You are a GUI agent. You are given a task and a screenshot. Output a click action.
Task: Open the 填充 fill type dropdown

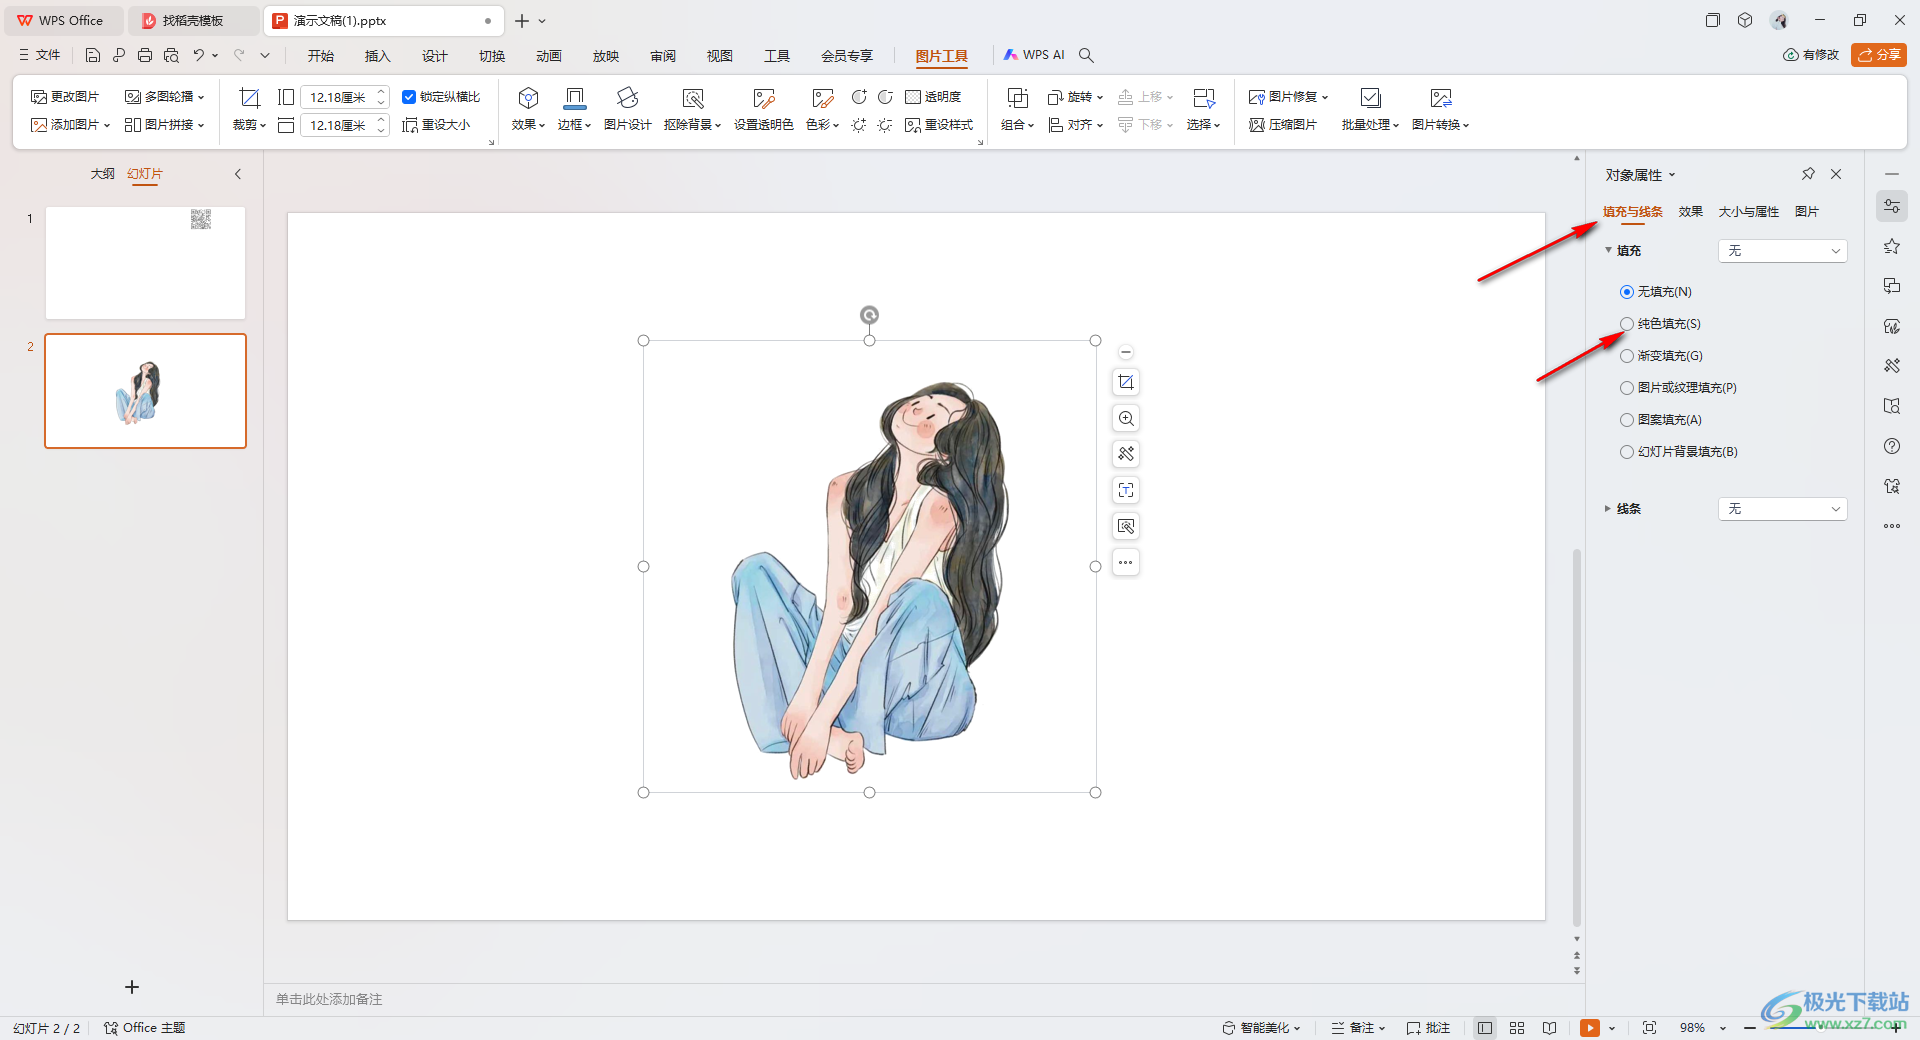tap(1782, 251)
